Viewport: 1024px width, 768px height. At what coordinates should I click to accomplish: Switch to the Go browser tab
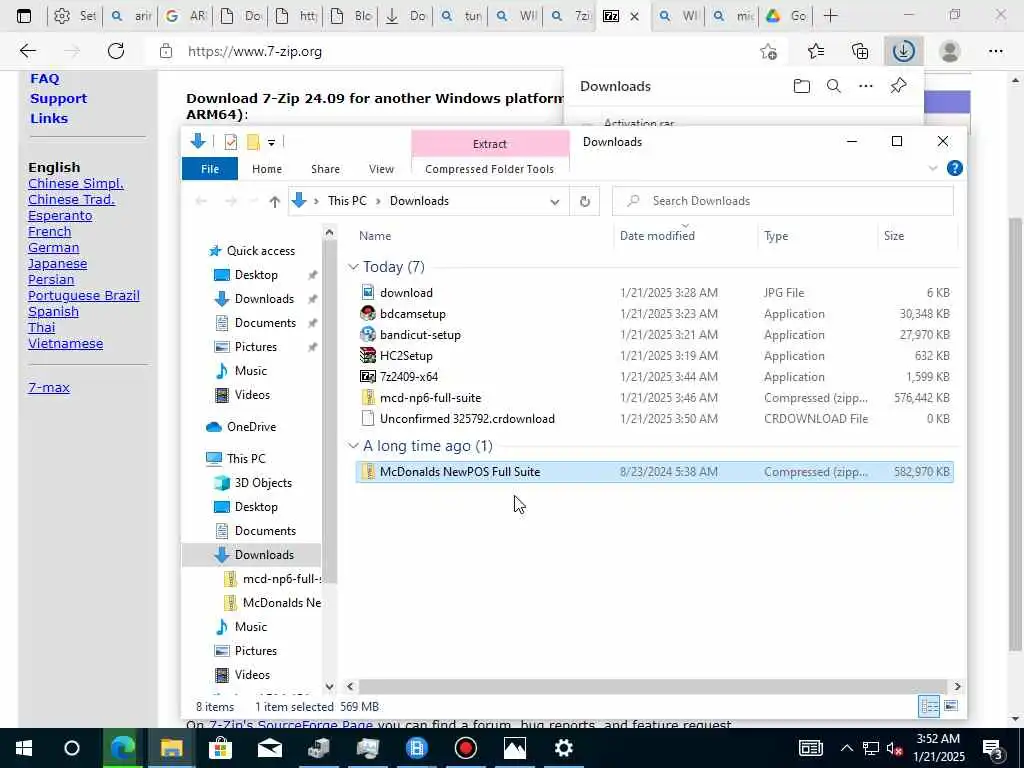pos(786,16)
